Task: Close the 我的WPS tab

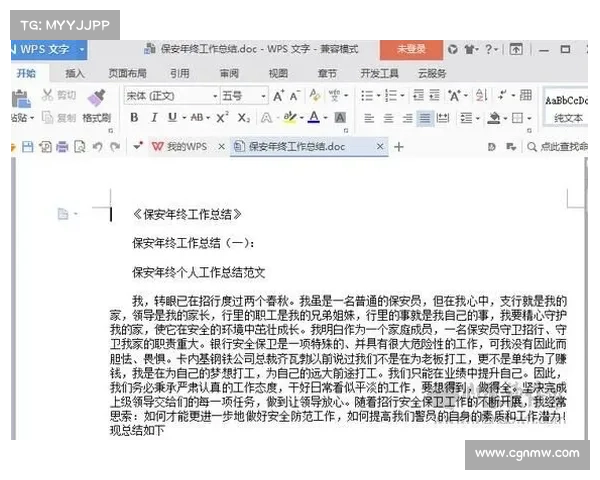Action: [221, 147]
